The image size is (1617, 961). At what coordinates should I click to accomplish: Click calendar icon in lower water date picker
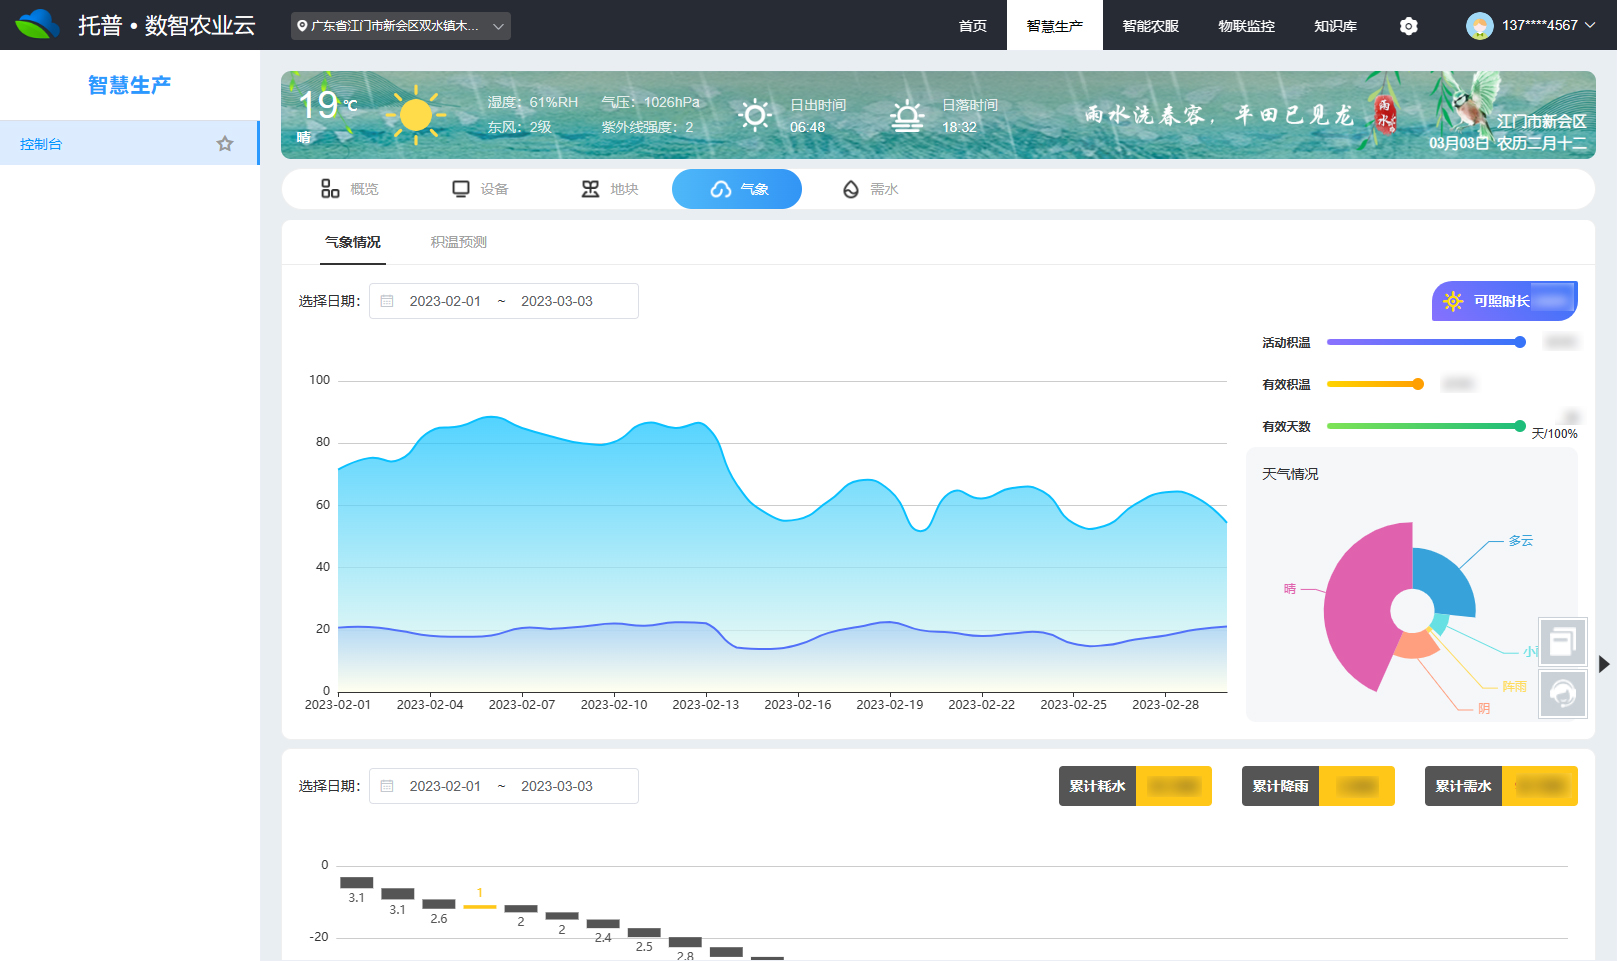point(388,786)
